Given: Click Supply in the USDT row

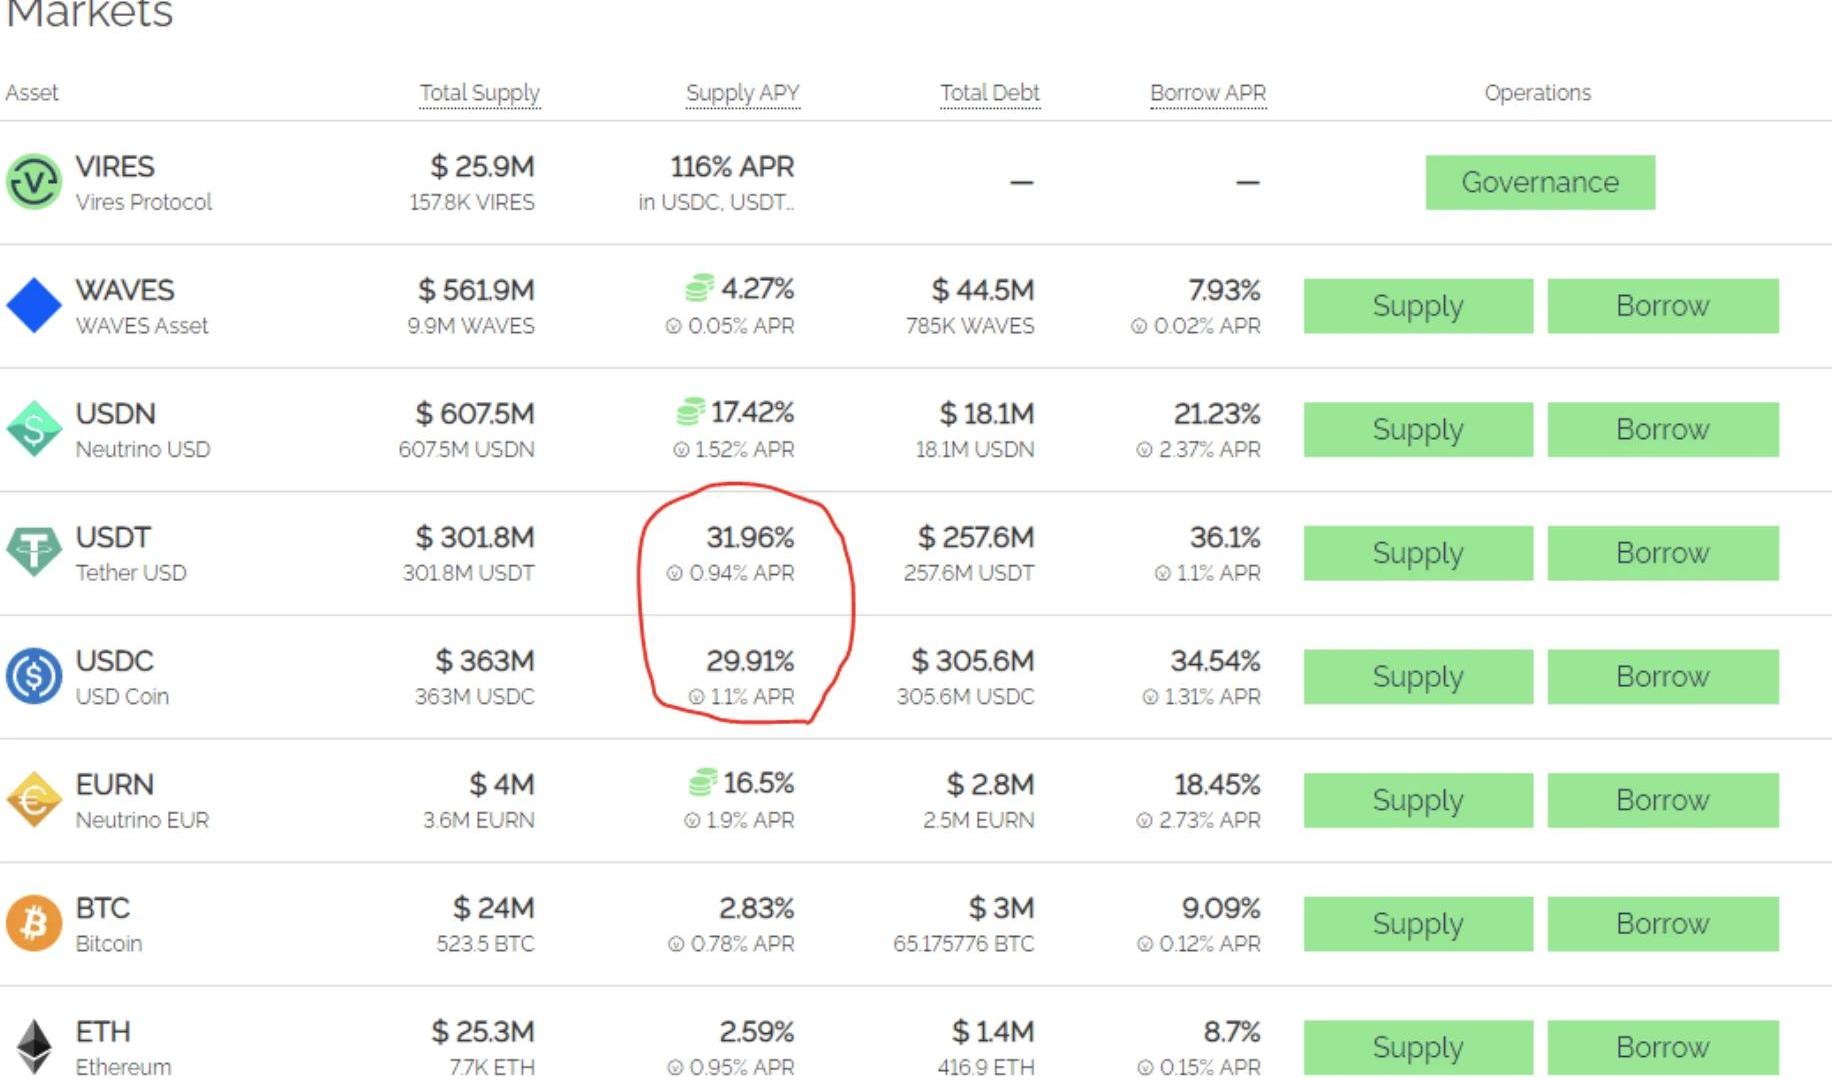Looking at the screenshot, I should (x=1418, y=553).
